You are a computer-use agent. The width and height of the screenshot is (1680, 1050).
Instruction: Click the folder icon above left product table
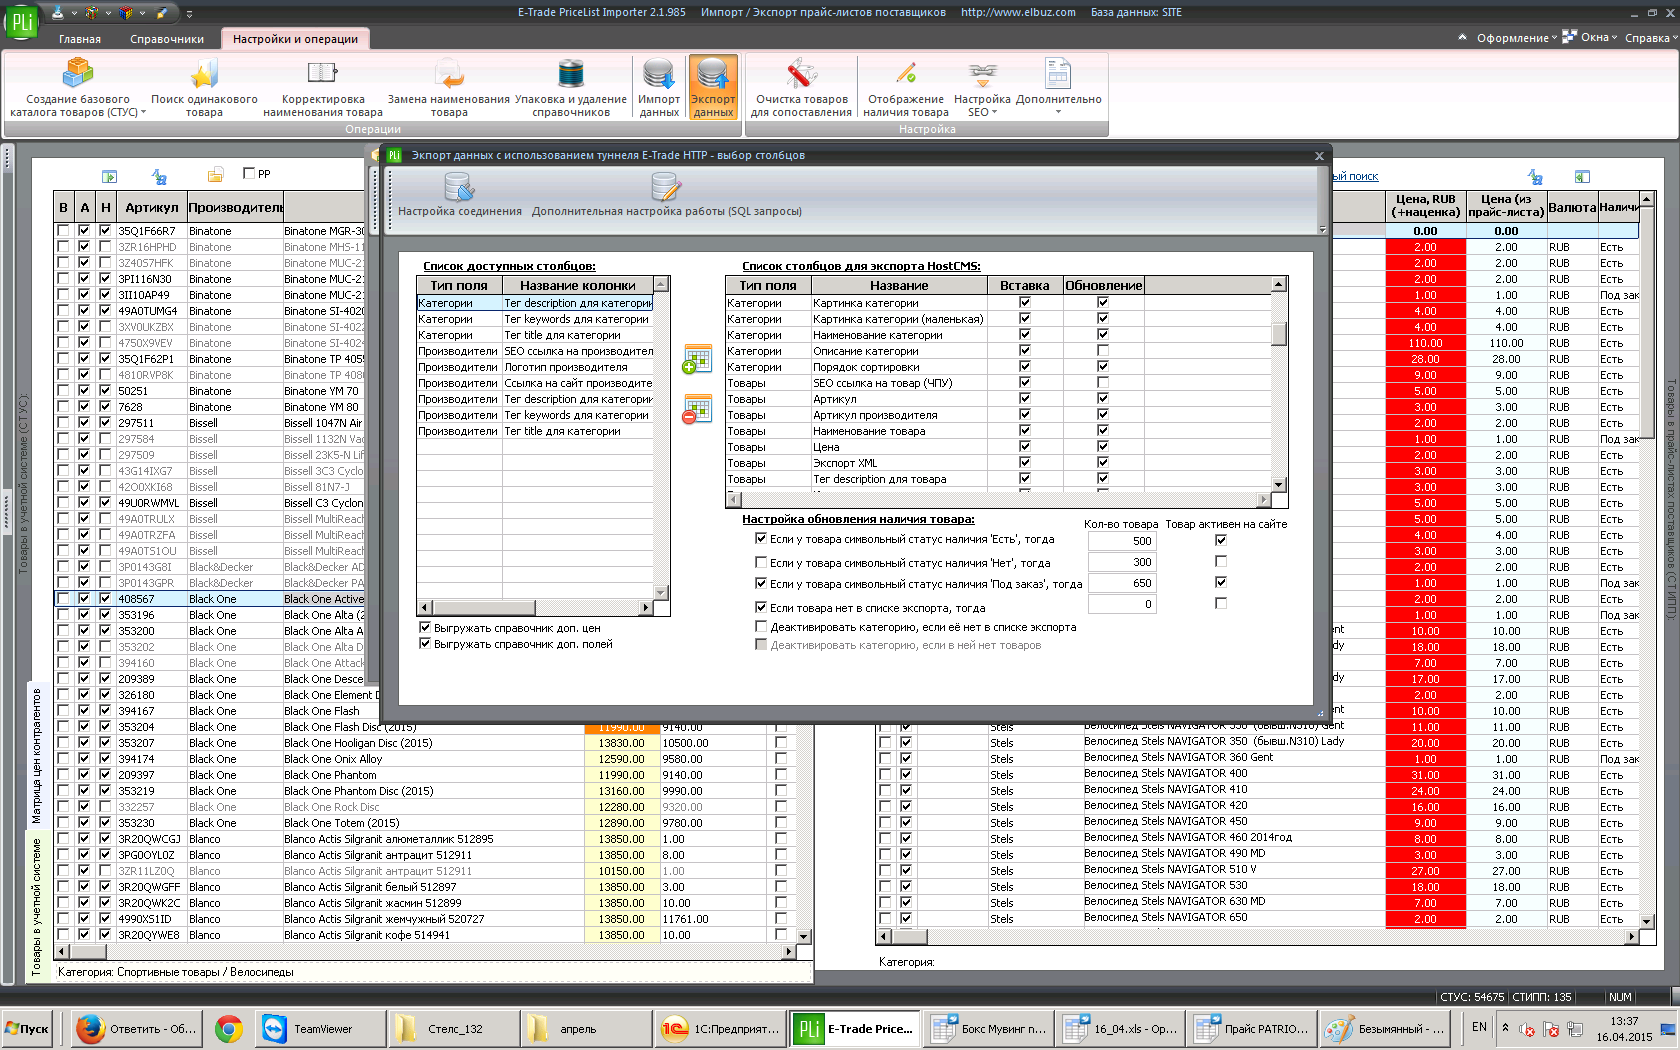coord(215,176)
